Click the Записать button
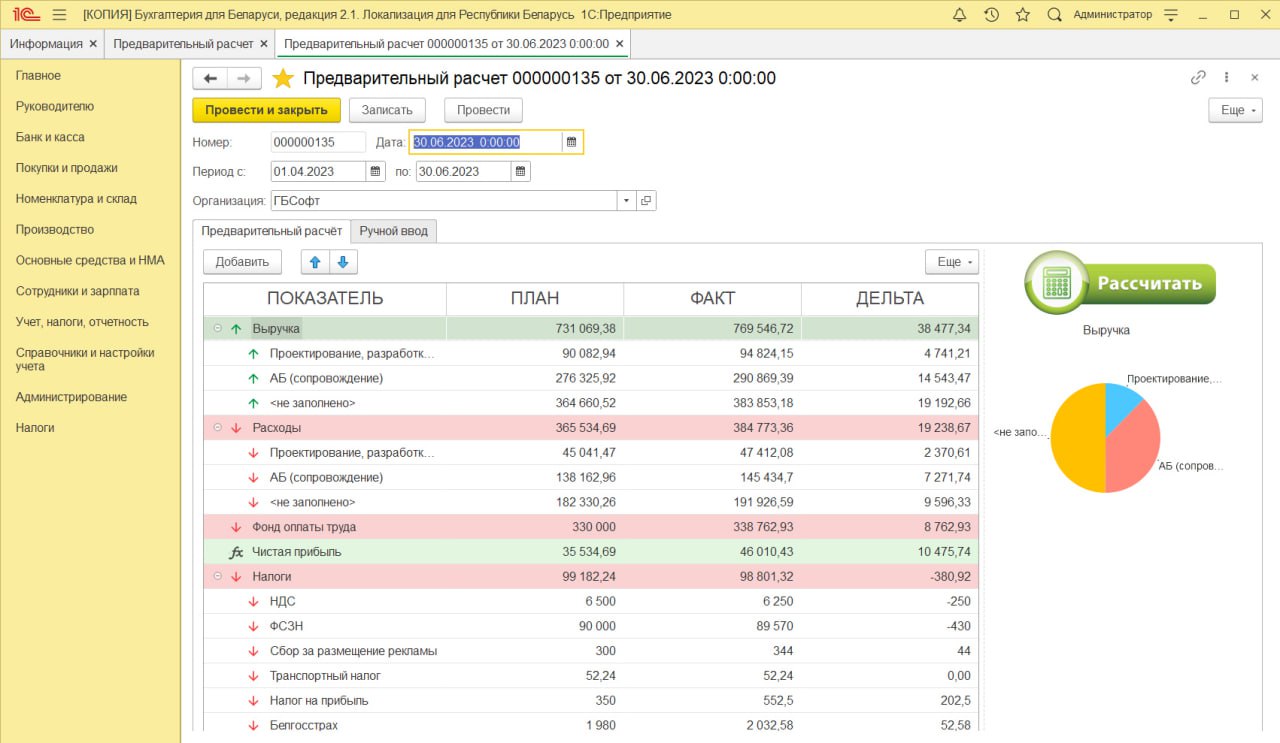This screenshot has height=743, width=1280. point(387,110)
